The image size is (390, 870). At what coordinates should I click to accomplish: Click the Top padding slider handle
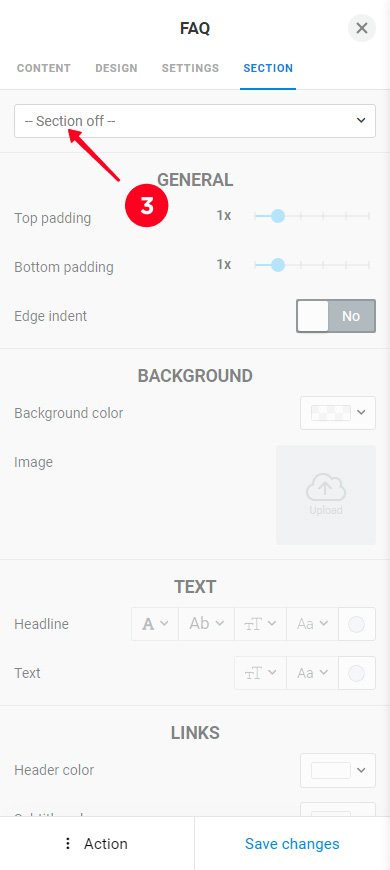coord(278,216)
